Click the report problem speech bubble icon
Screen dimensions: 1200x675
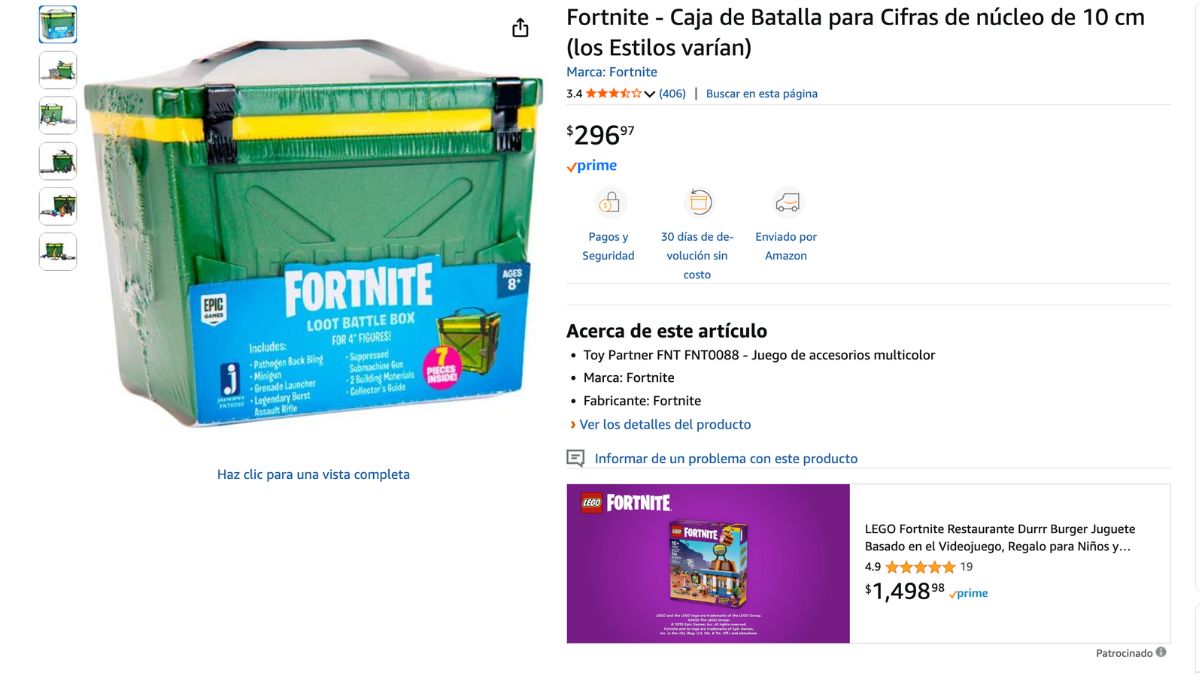(575, 458)
